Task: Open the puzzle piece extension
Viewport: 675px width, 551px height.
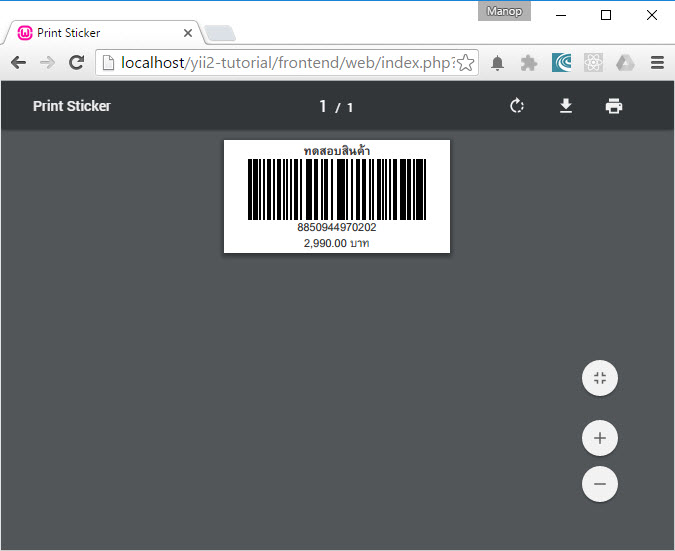Action: 529,63
